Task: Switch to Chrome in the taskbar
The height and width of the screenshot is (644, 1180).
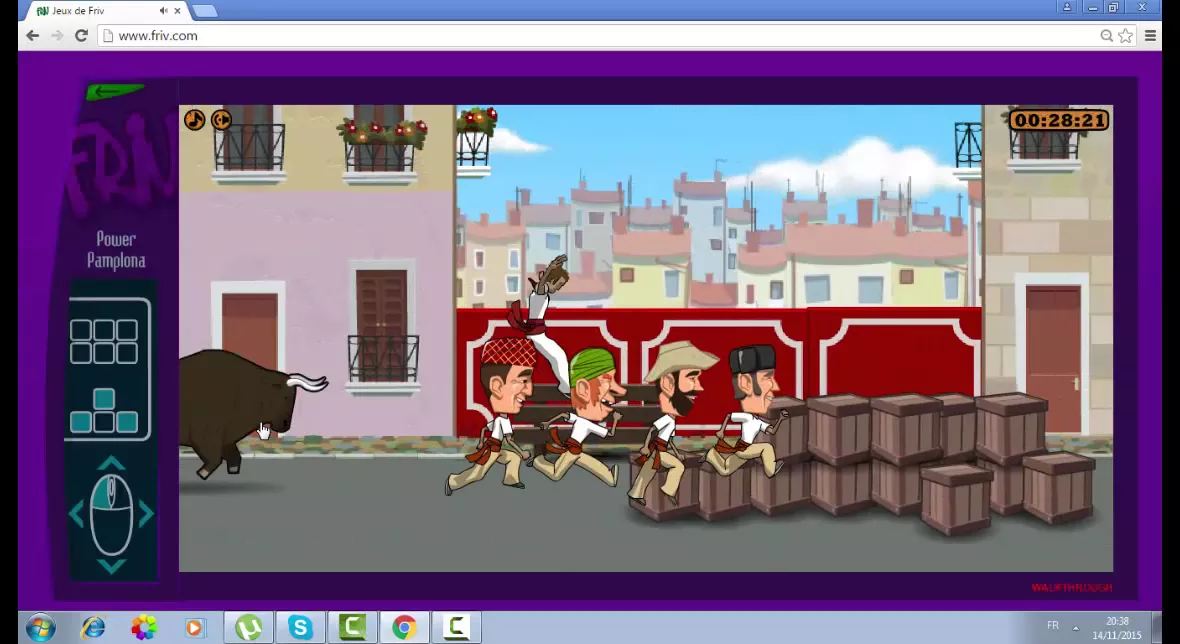Action: (404, 627)
